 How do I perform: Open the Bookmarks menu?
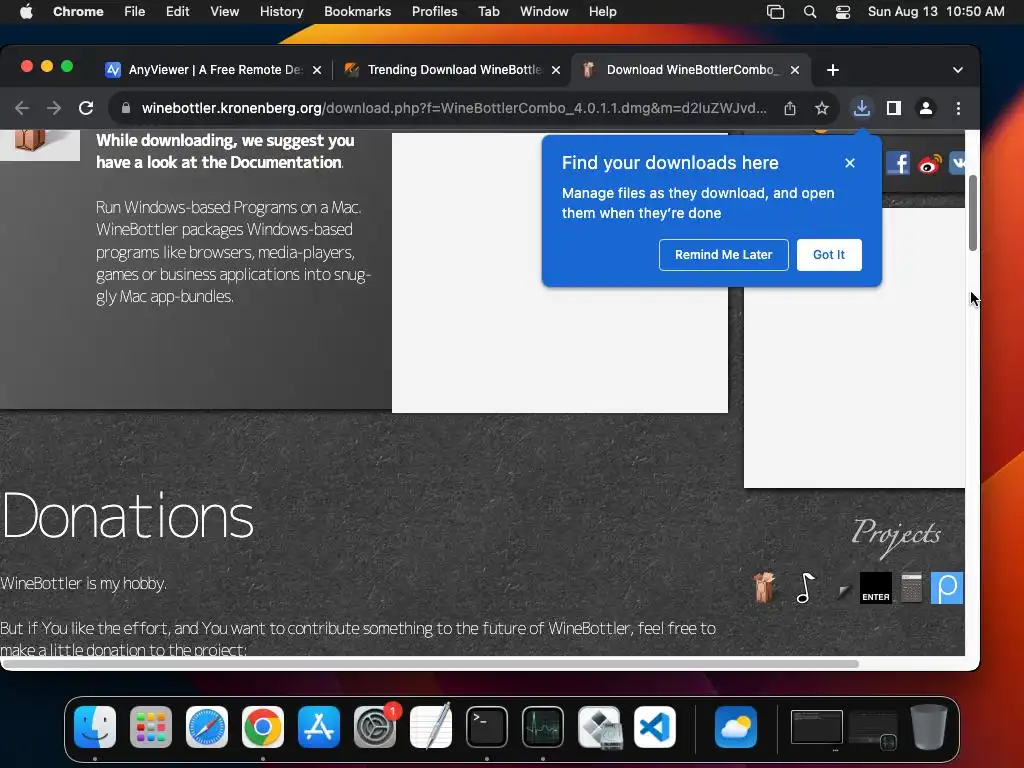357,12
